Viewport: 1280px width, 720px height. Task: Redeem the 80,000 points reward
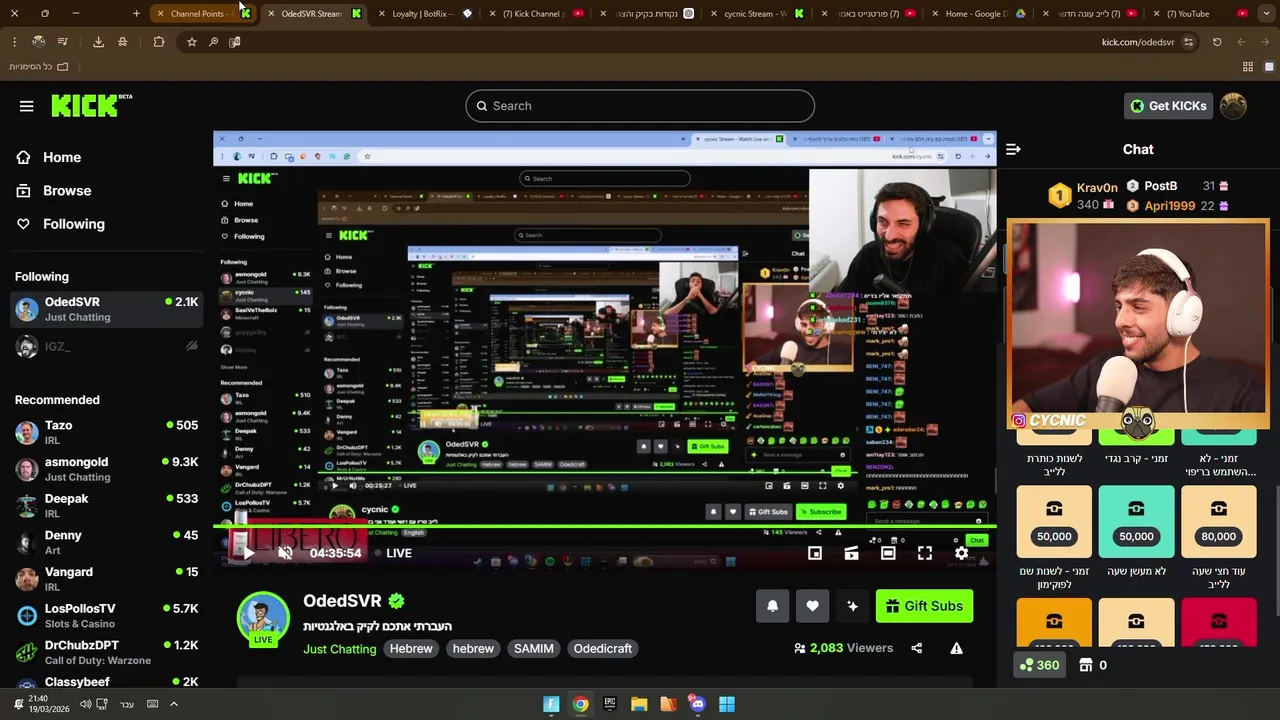click(1218, 521)
